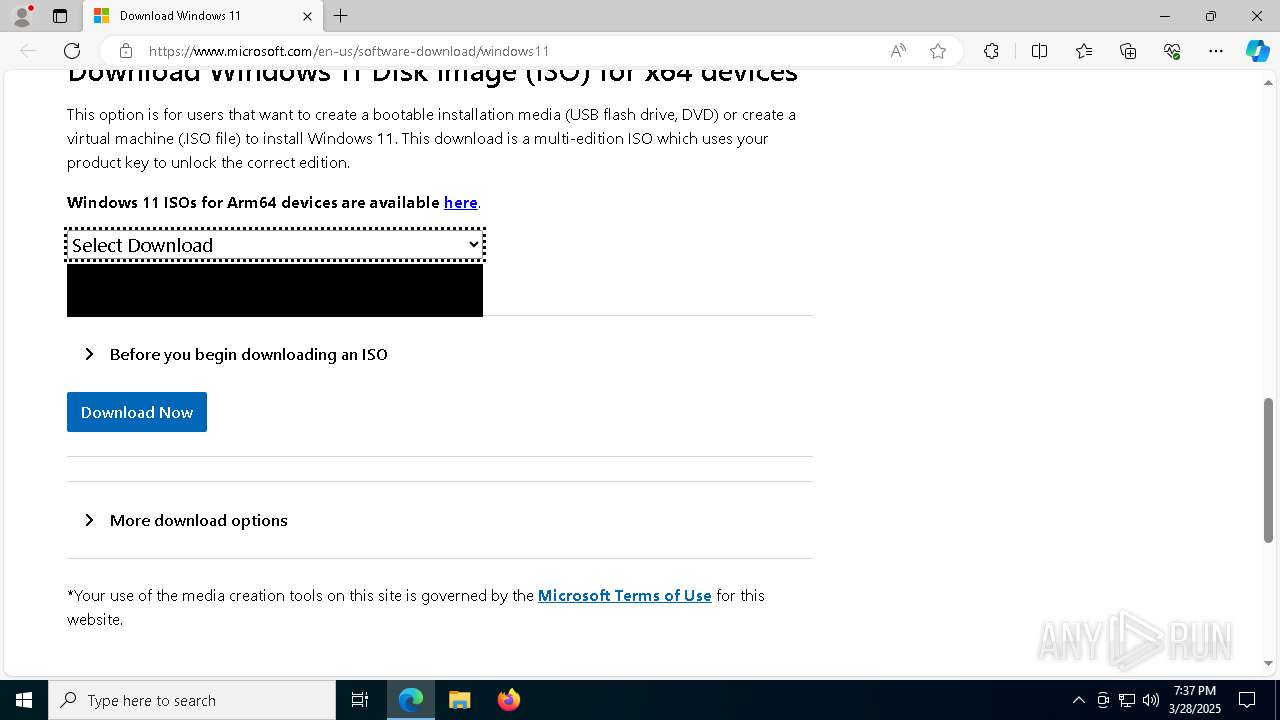Viewport: 1280px width, 720px height.
Task: Click the Download Now button
Action: tap(137, 412)
